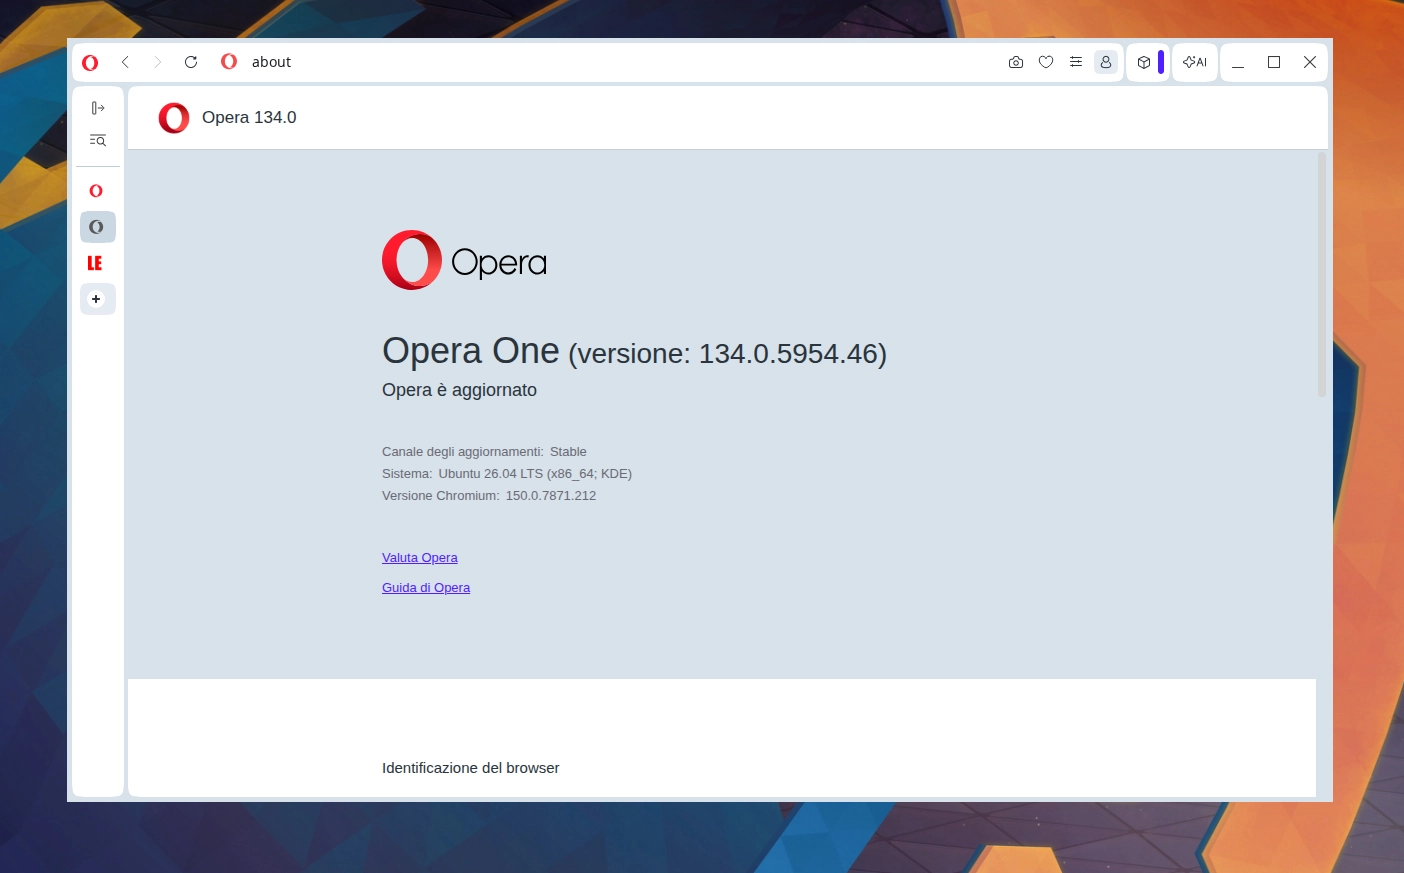The image size is (1404, 873).
Task: Open the AI assistant button
Action: click(x=1195, y=62)
